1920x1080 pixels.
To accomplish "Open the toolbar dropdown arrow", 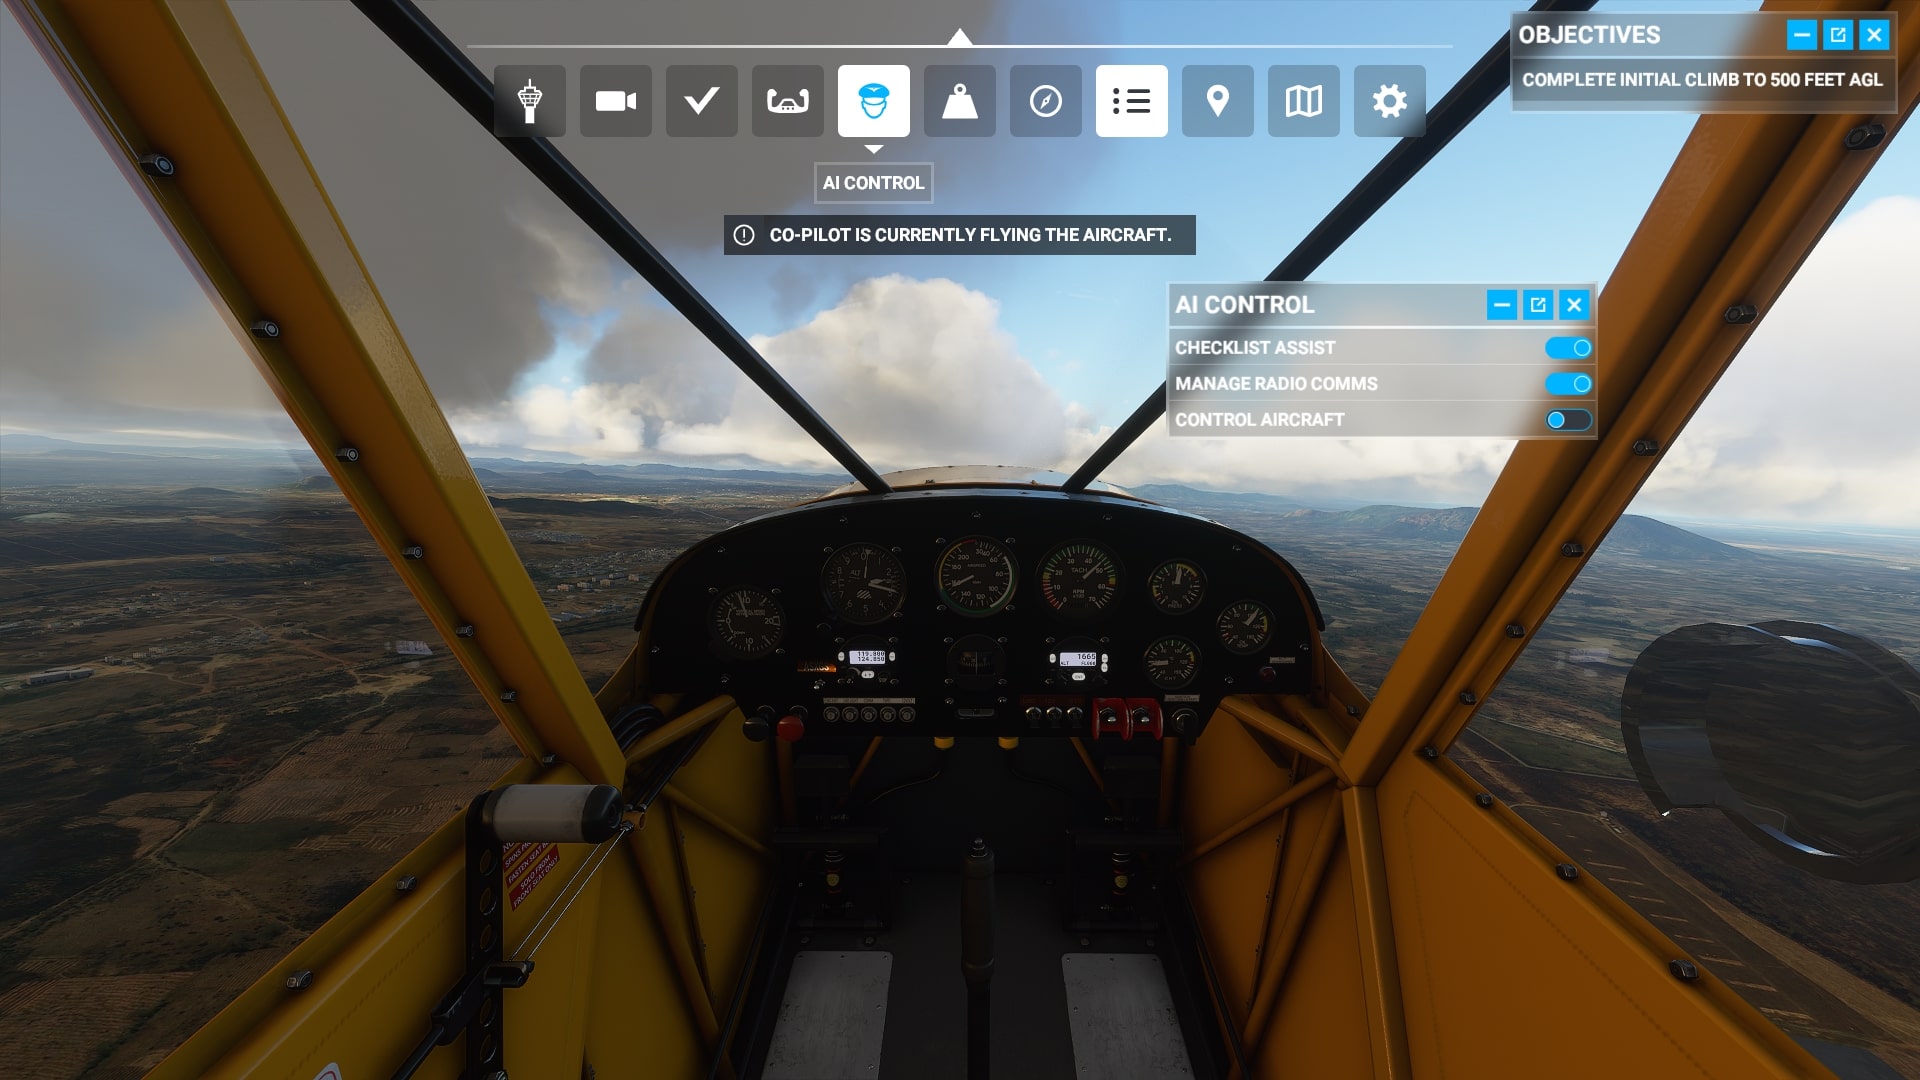I will (960, 38).
